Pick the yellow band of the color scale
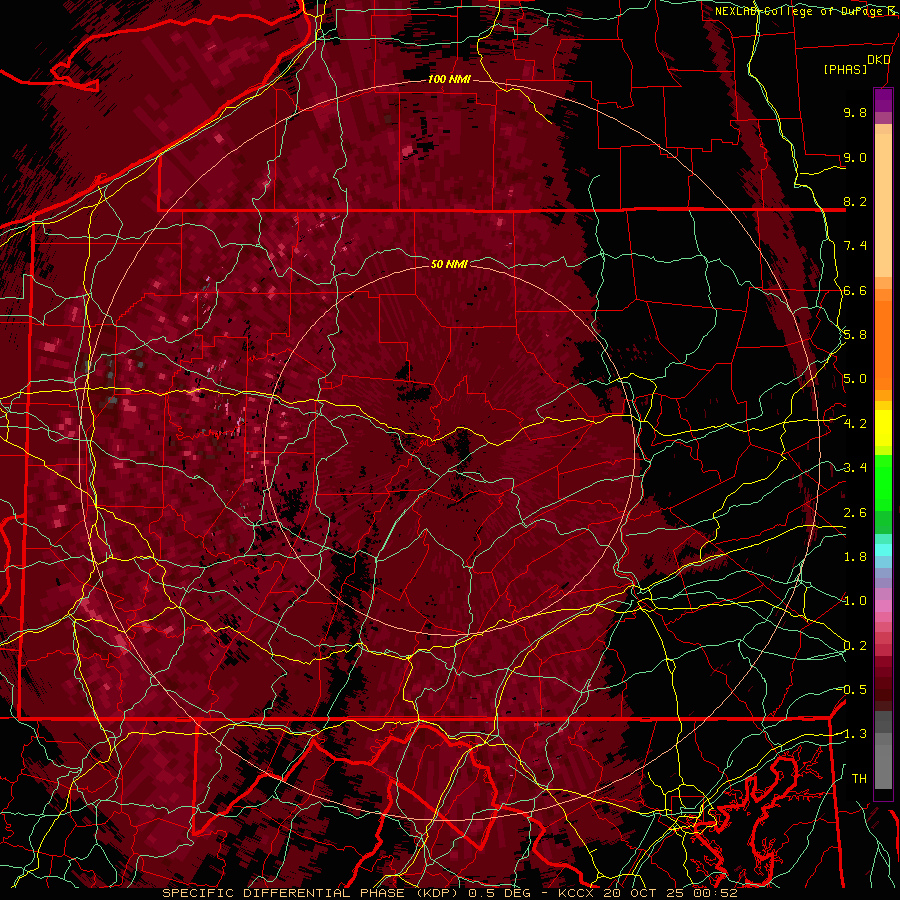This screenshot has height=900, width=900. click(x=883, y=428)
